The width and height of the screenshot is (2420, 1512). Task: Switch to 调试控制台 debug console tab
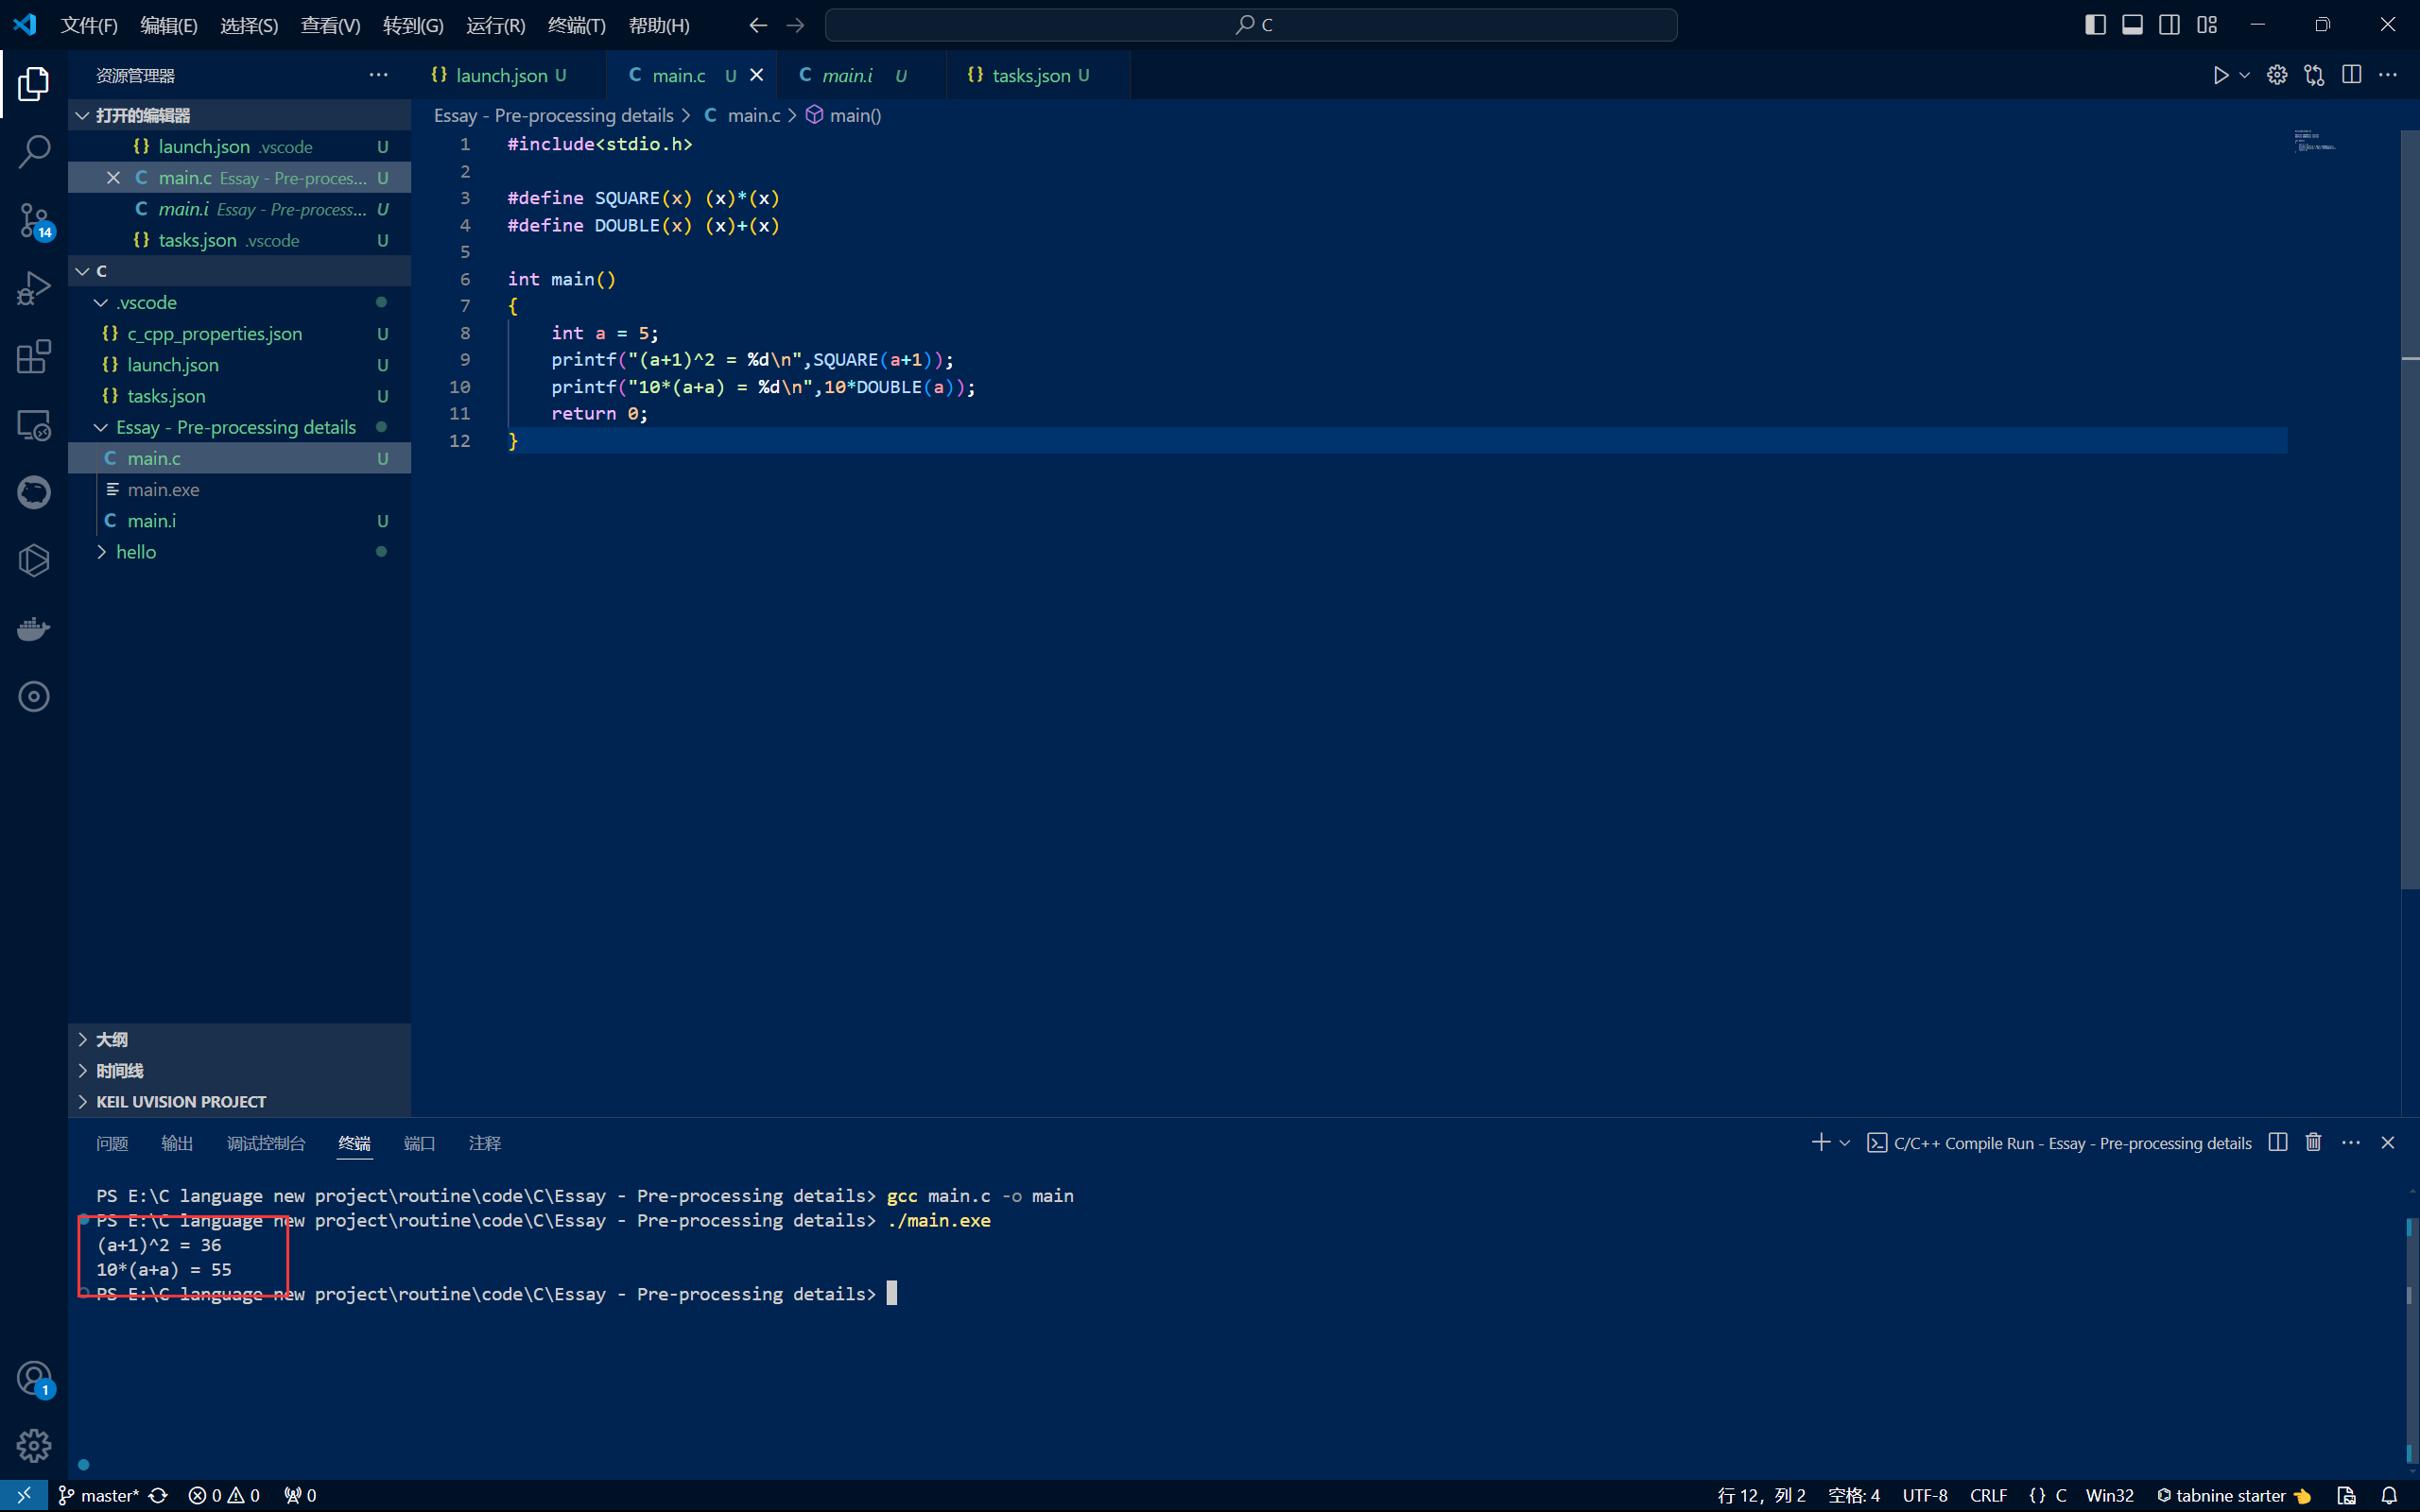click(266, 1143)
